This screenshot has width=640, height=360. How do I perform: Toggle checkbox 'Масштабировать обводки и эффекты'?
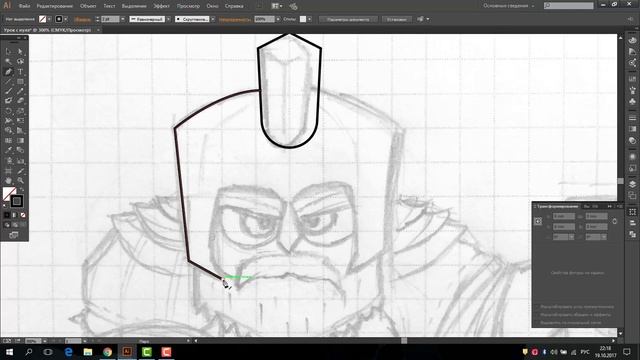(536, 315)
